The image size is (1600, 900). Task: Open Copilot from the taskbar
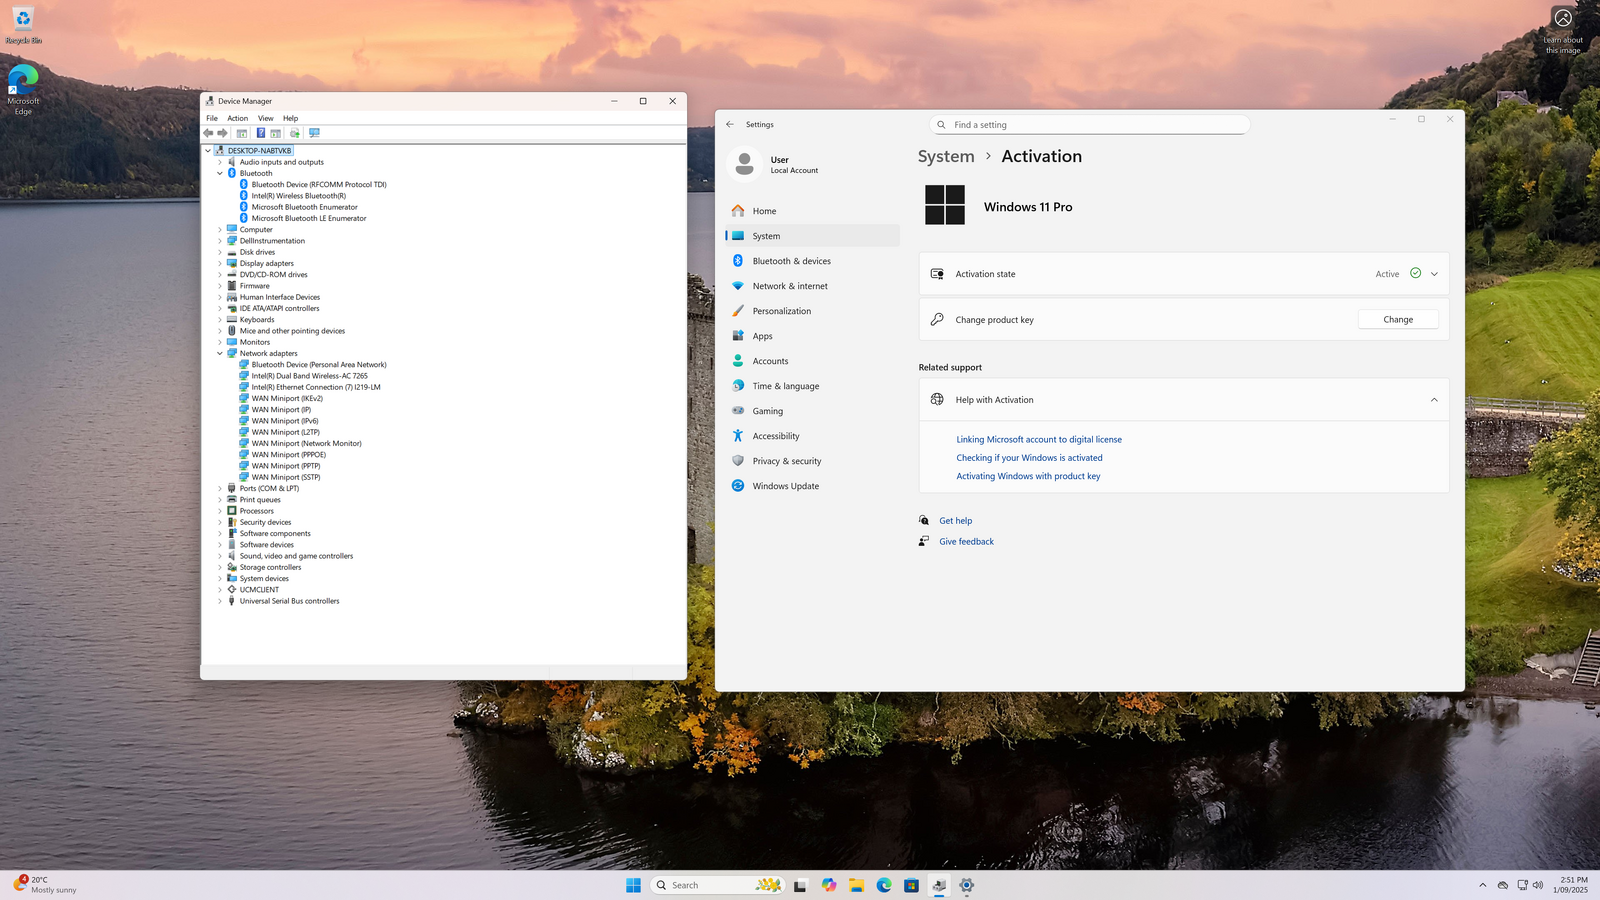(829, 885)
